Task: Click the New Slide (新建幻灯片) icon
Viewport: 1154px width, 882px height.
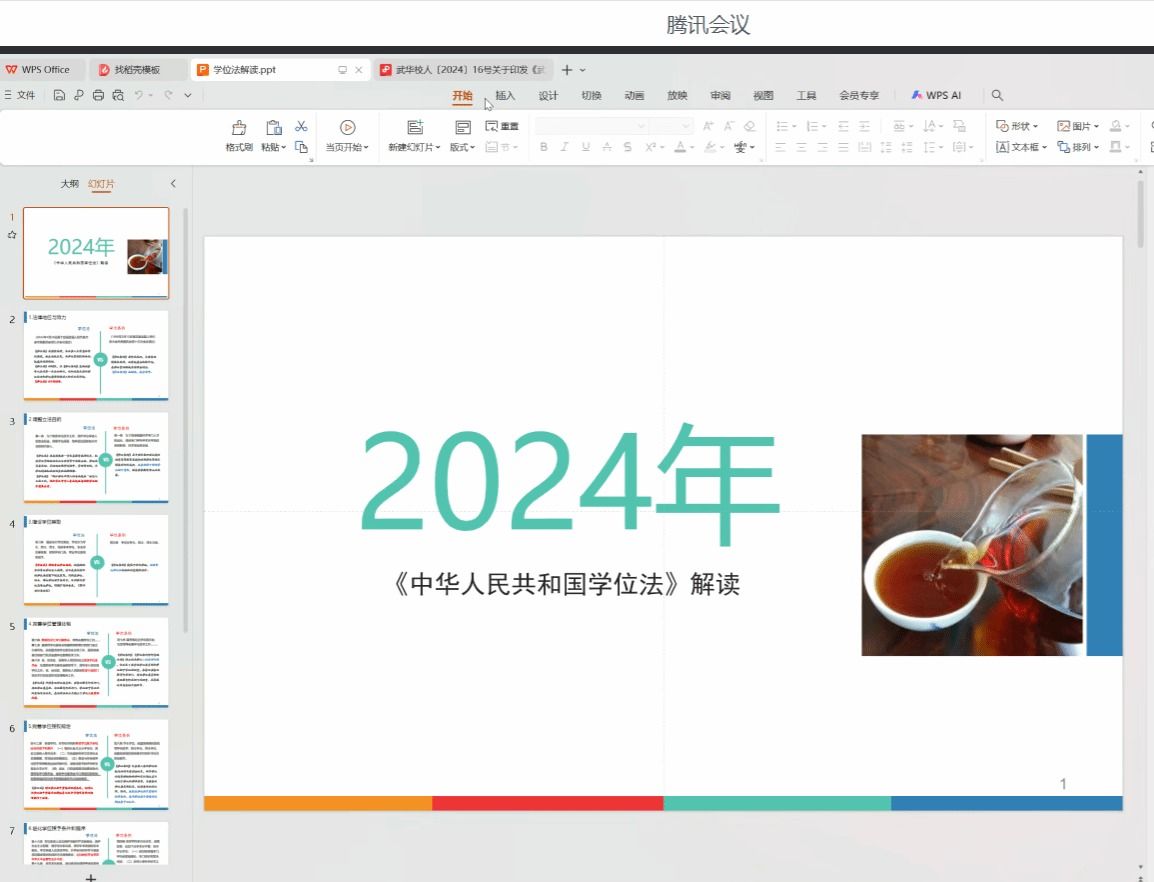Action: click(415, 127)
